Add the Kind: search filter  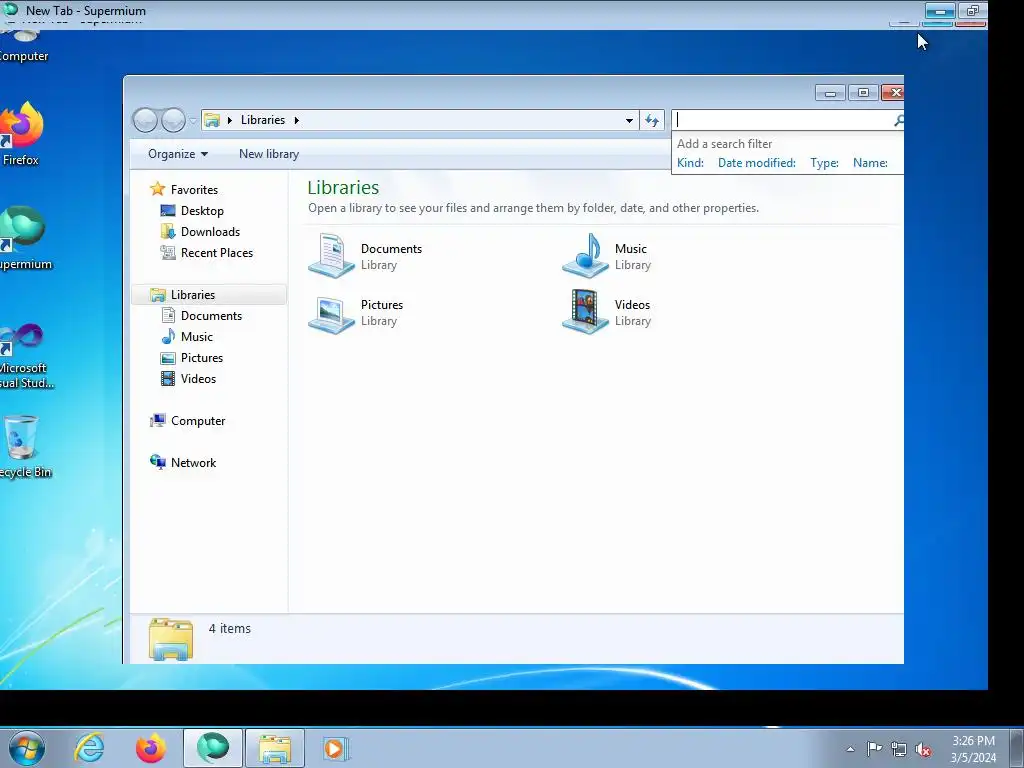coord(690,163)
